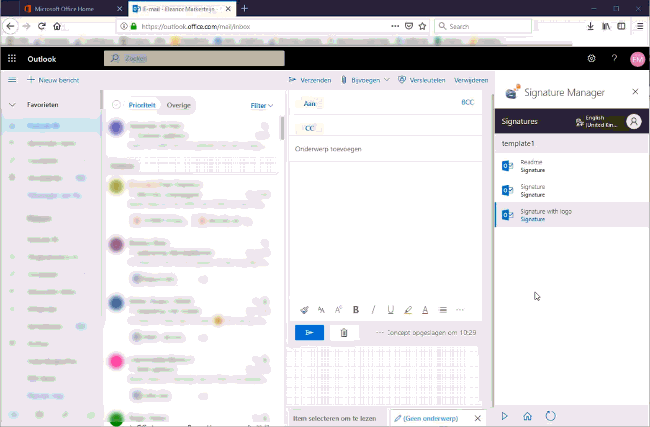Screen dimensions: 650x427
Task: Open the English (United Kingdom) language selector
Action: point(597,121)
